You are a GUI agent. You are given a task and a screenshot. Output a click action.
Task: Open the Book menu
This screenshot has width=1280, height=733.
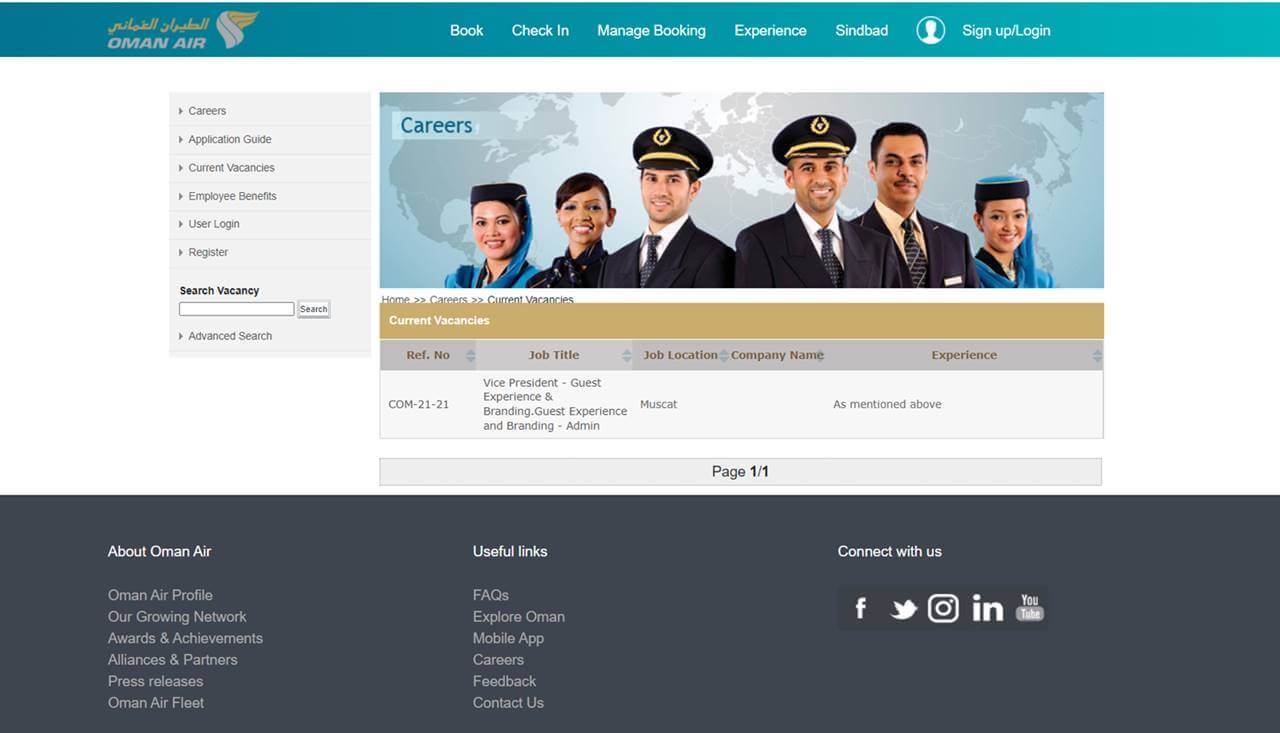[x=466, y=30]
